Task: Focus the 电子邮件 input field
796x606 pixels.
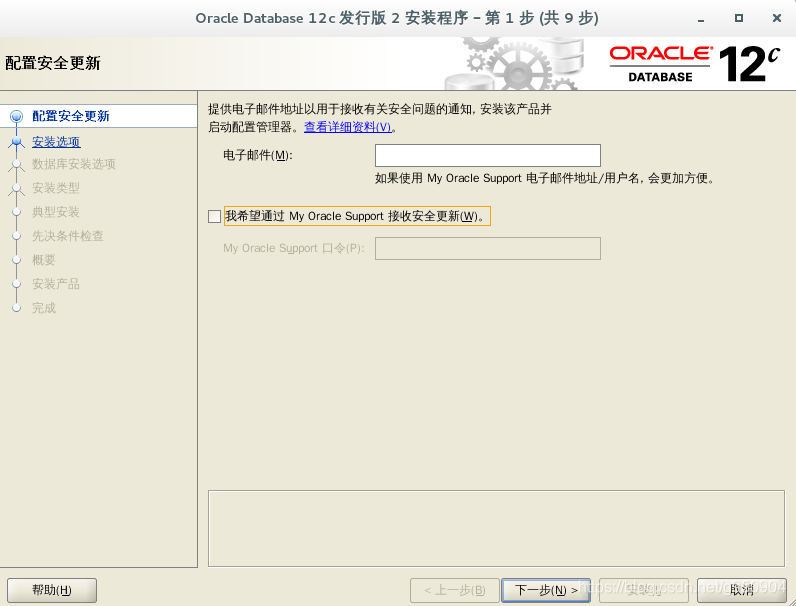Action: click(487, 155)
